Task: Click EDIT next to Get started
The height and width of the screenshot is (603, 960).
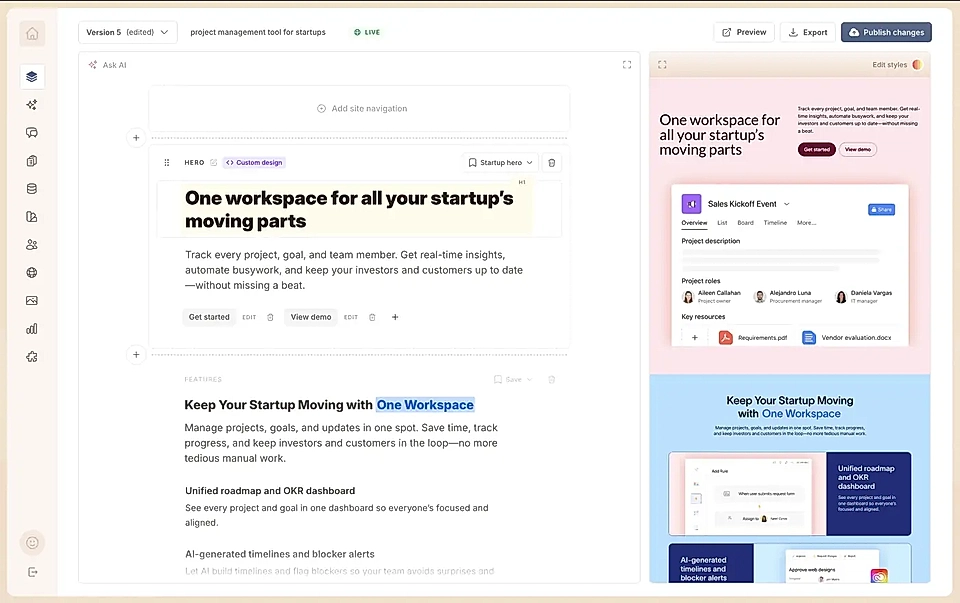Action: [x=249, y=317]
